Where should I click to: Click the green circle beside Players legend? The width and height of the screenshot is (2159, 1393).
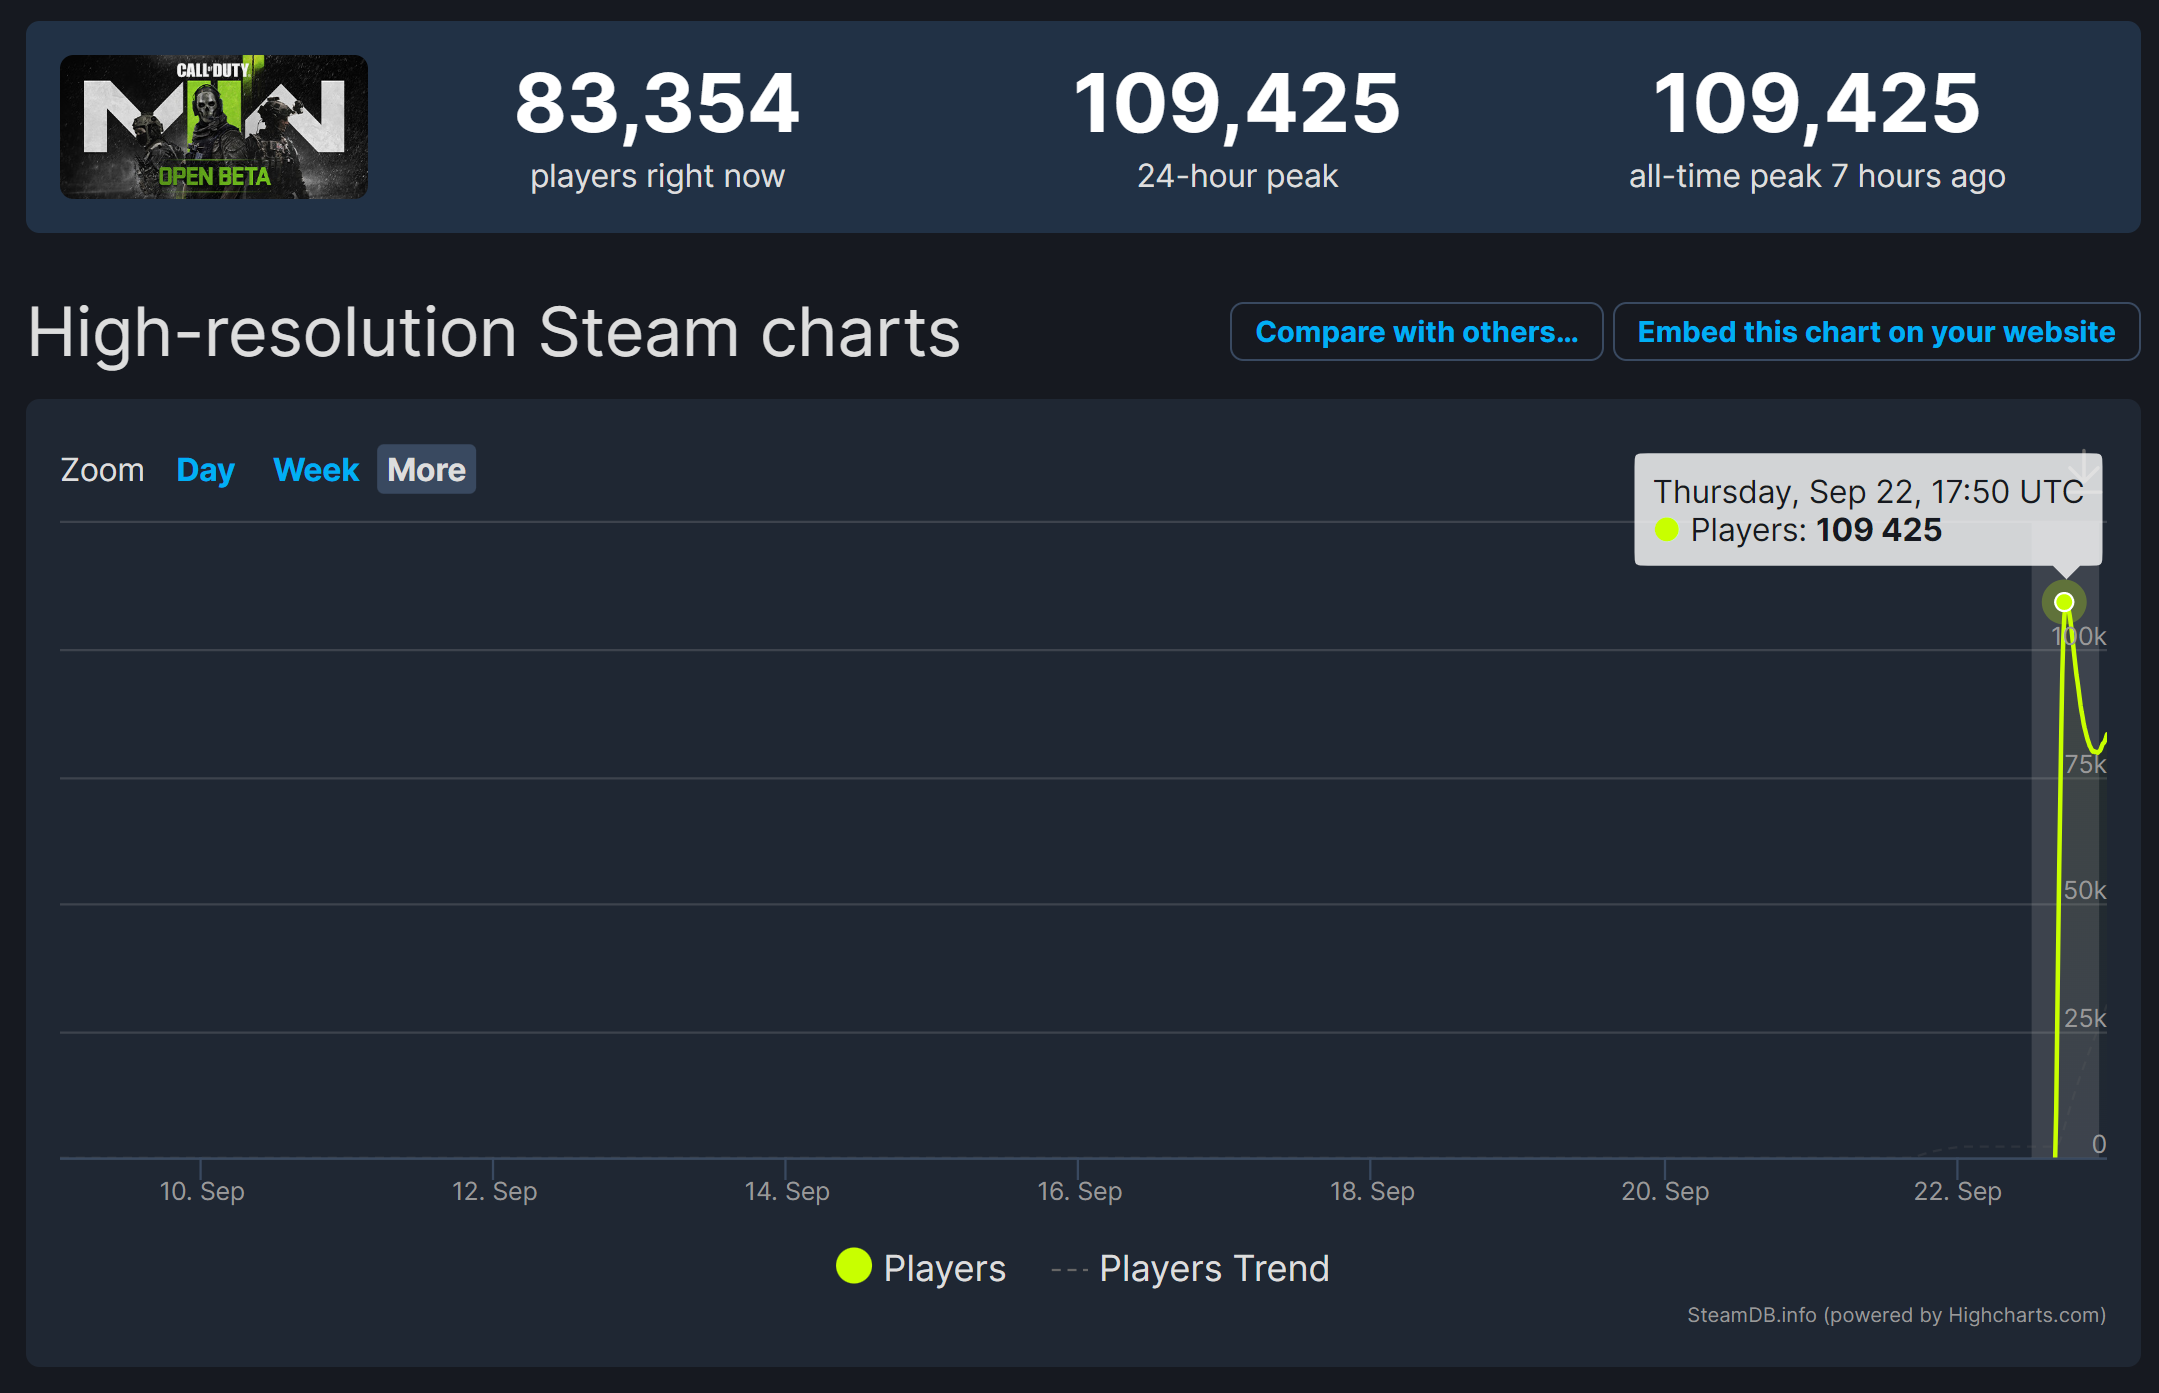pos(854,1266)
